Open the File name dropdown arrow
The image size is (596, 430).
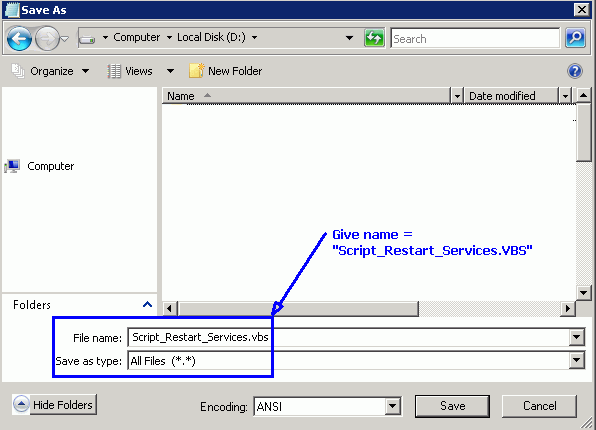[x=576, y=337]
